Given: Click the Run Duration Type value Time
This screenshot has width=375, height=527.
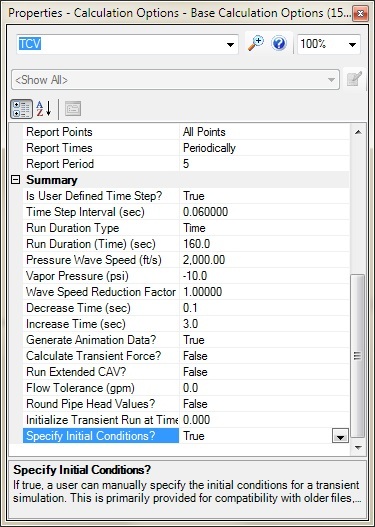Looking at the screenshot, I should [194, 228].
